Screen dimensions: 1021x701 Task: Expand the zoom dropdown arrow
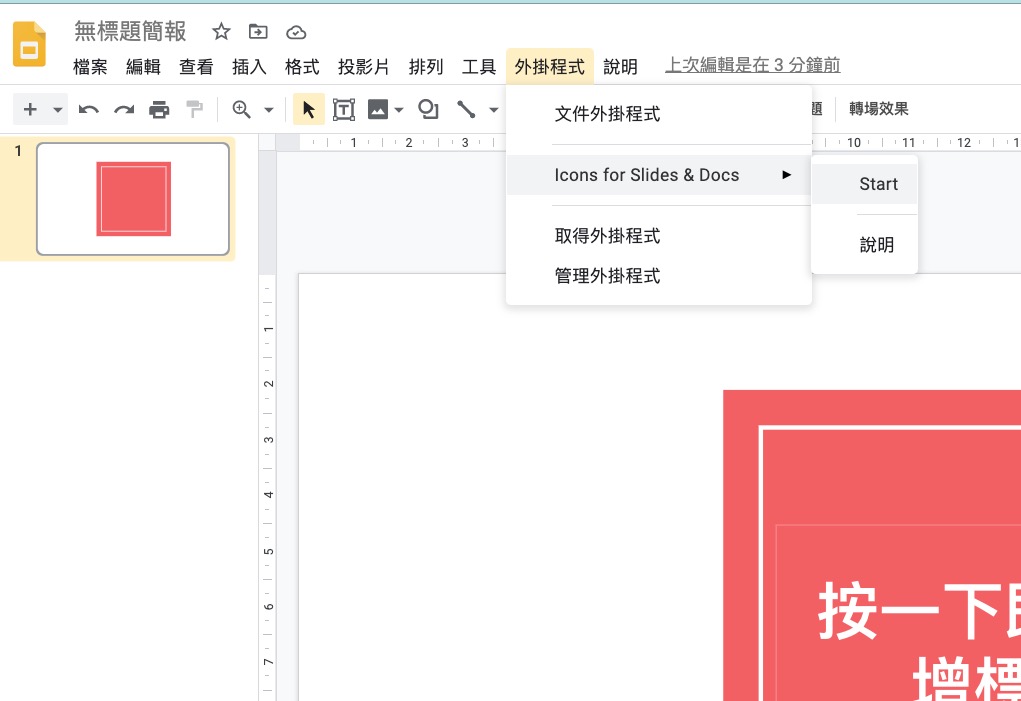click(x=268, y=110)
